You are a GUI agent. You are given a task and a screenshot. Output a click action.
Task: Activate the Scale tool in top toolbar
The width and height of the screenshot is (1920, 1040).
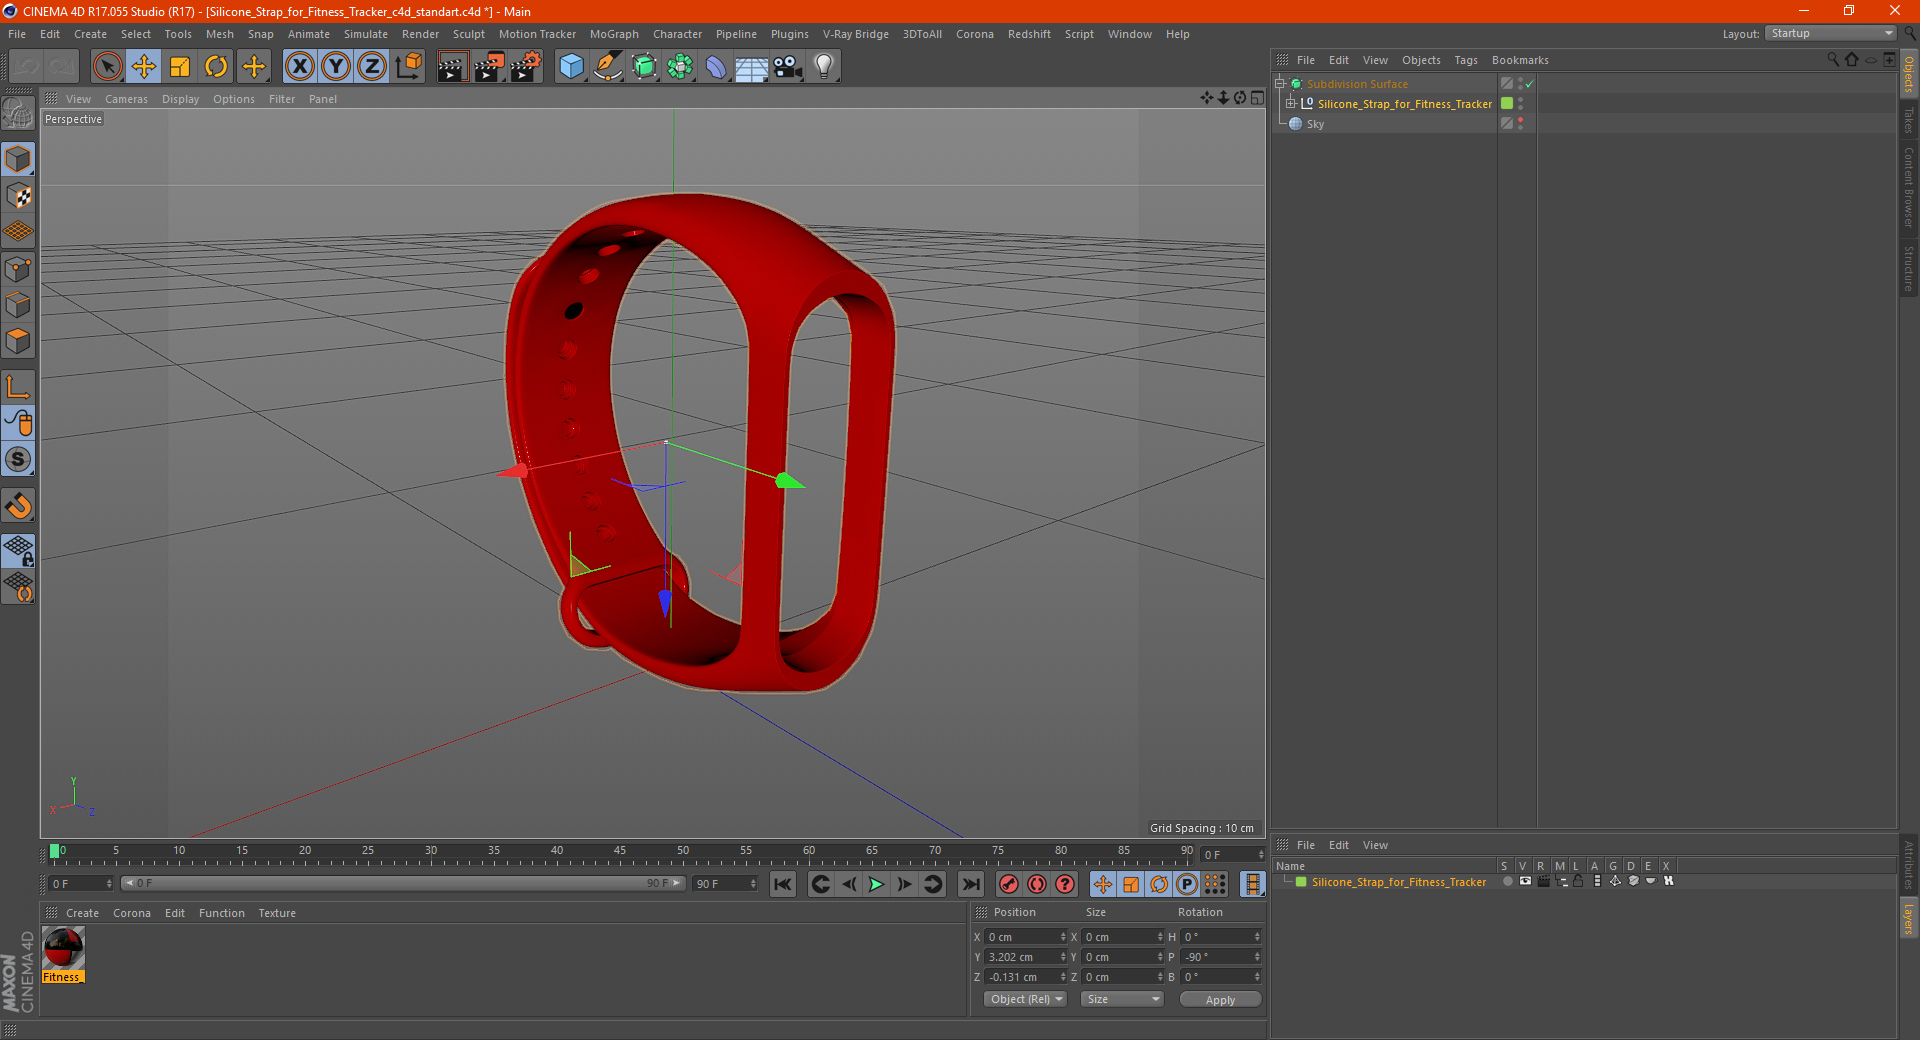(x=180, y=67)
